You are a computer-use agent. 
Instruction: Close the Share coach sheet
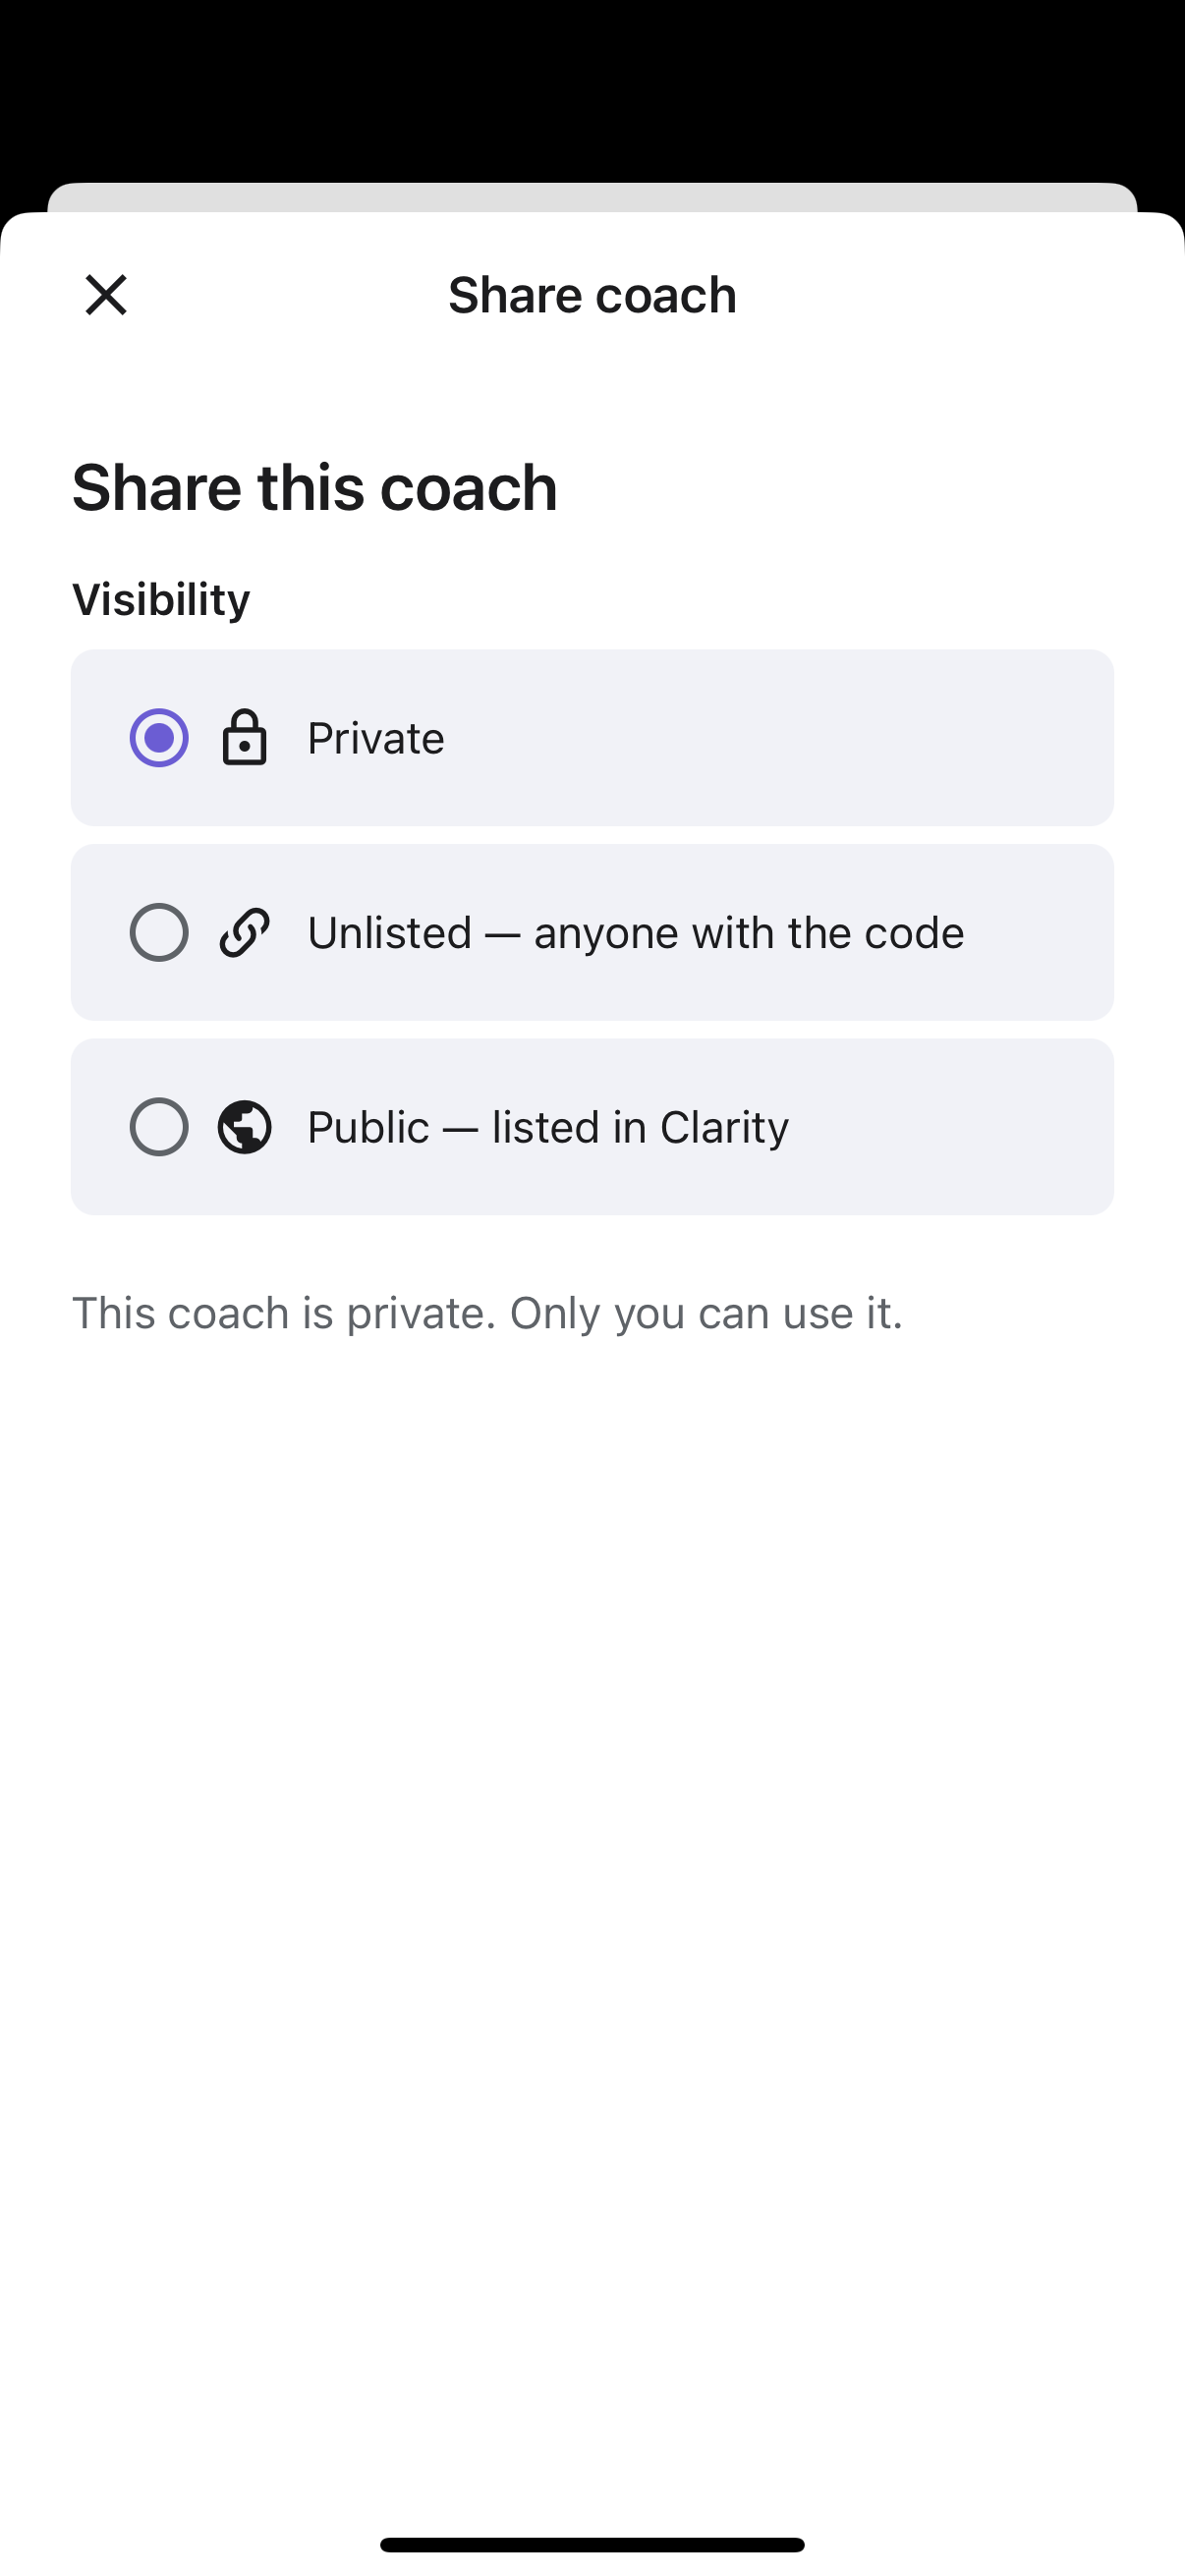[x=106, y=295]
